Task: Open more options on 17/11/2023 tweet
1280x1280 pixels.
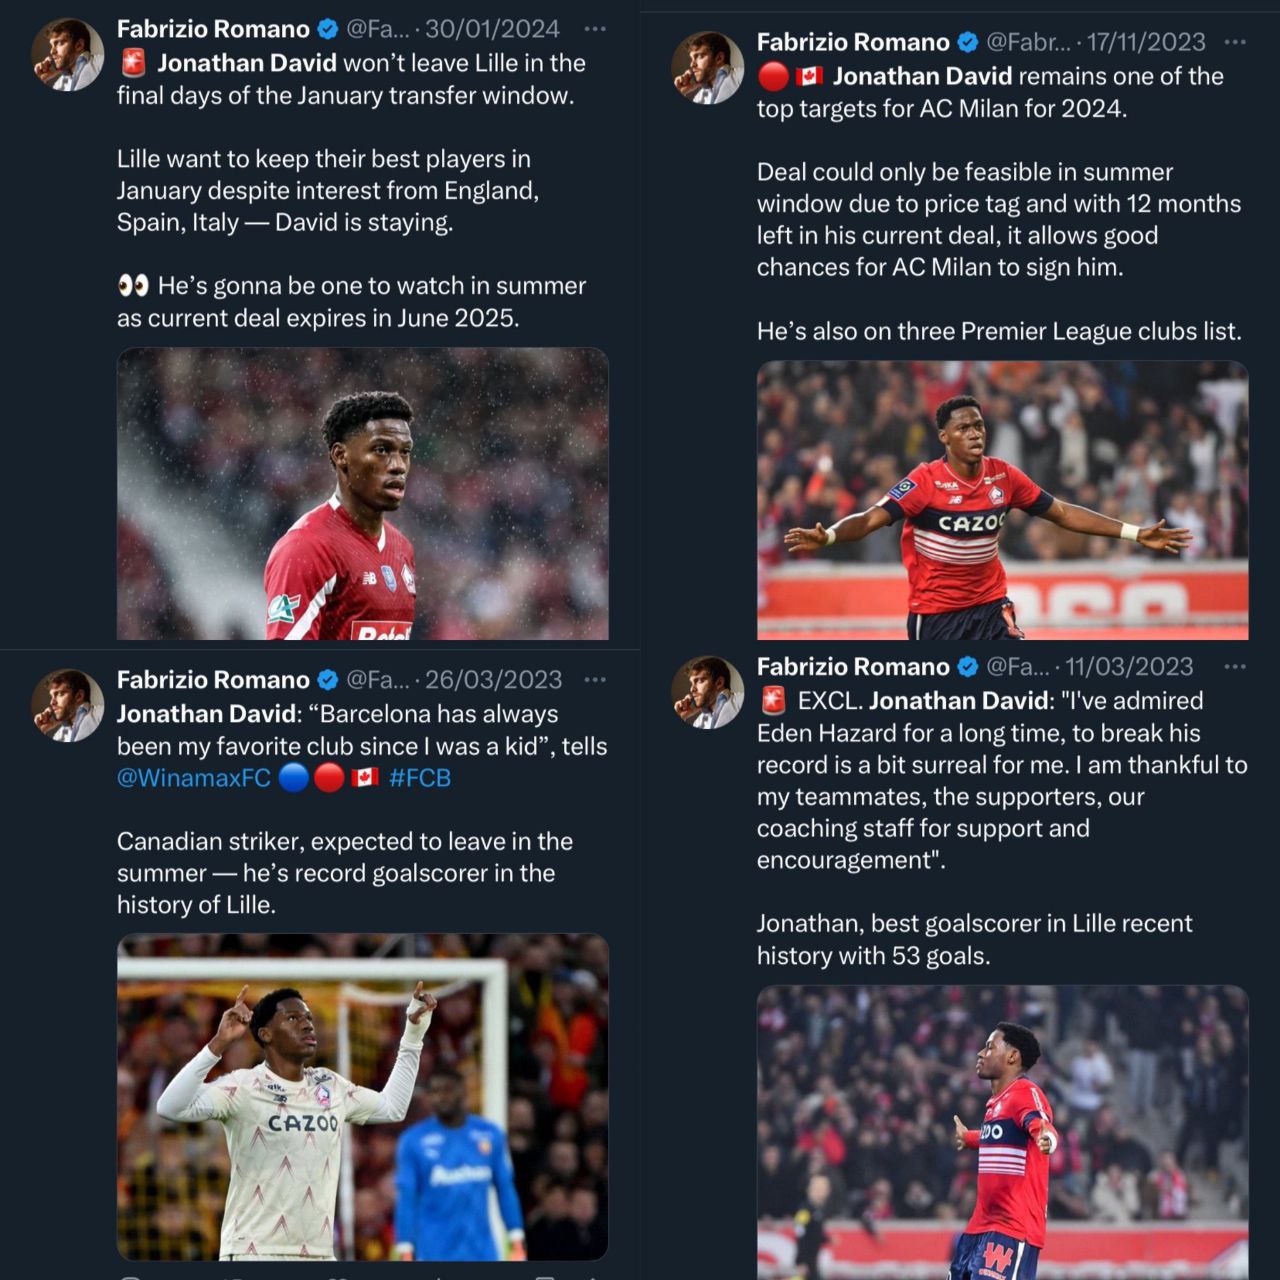Action: pos(1235,42)
